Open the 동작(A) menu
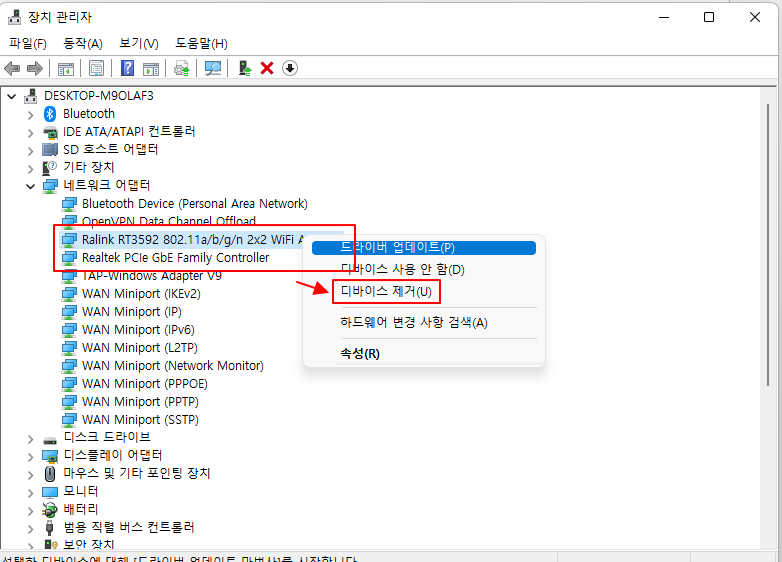The image size is (782, 562). point(83,44)
